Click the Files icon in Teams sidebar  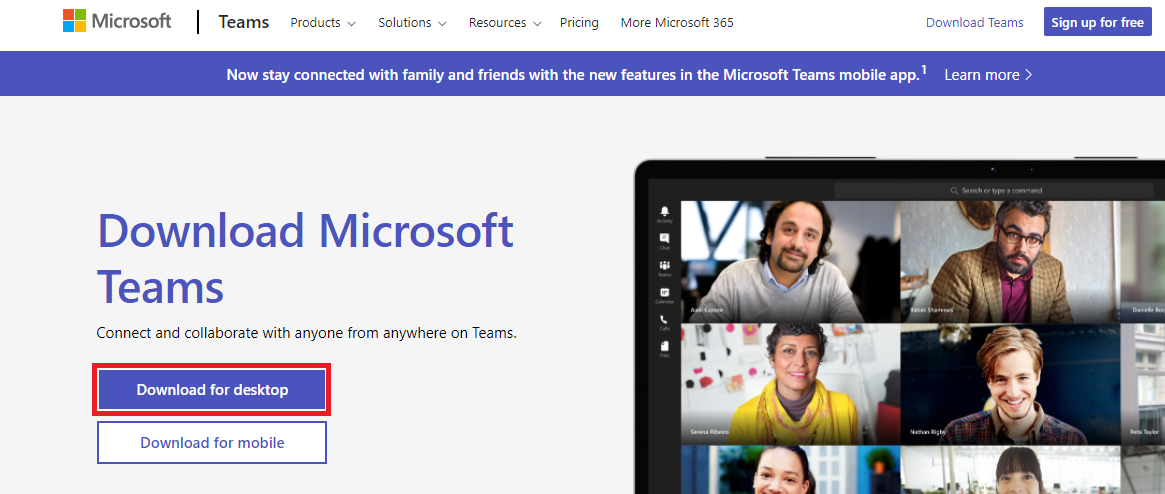click(664, 349)
